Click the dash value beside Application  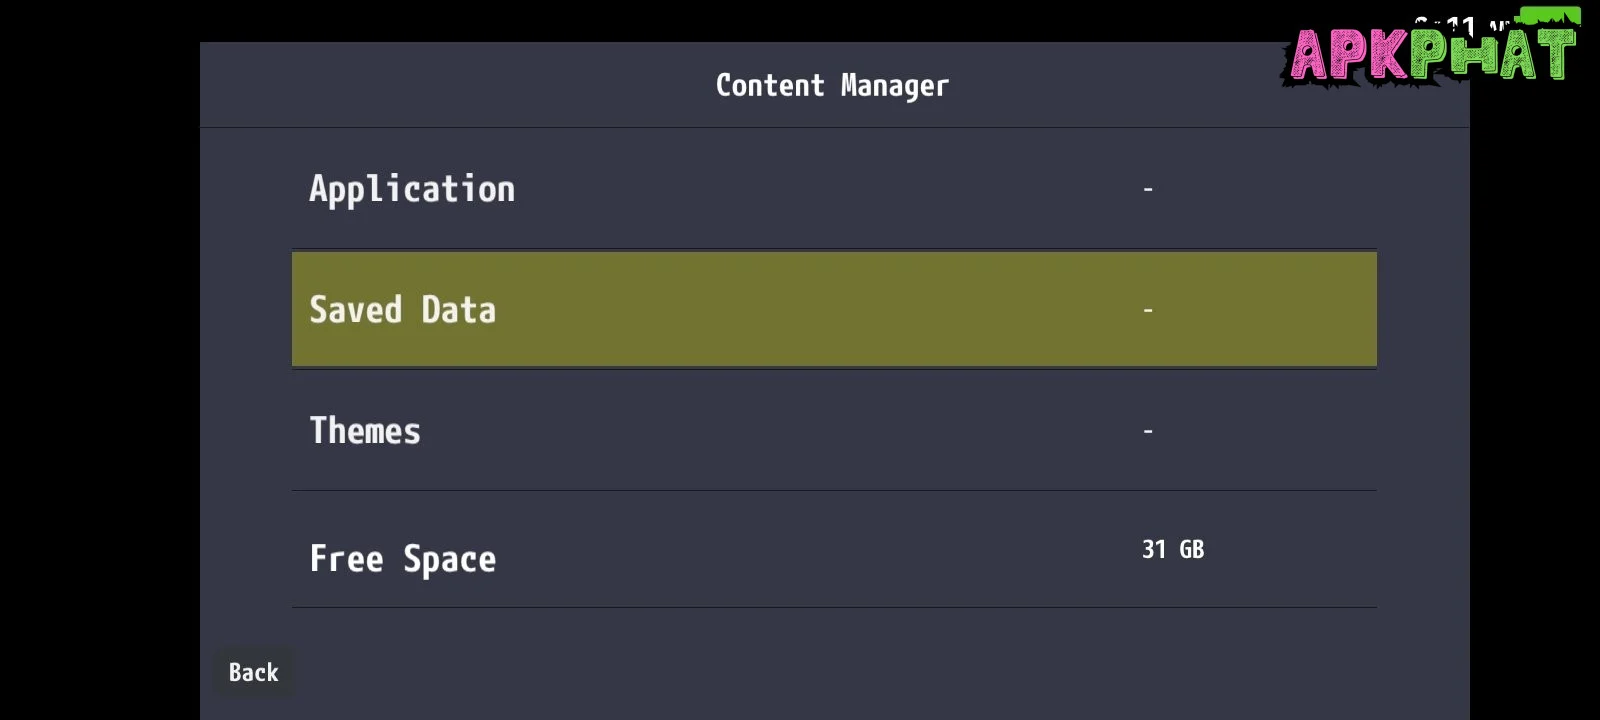[x=1148, y=189]
